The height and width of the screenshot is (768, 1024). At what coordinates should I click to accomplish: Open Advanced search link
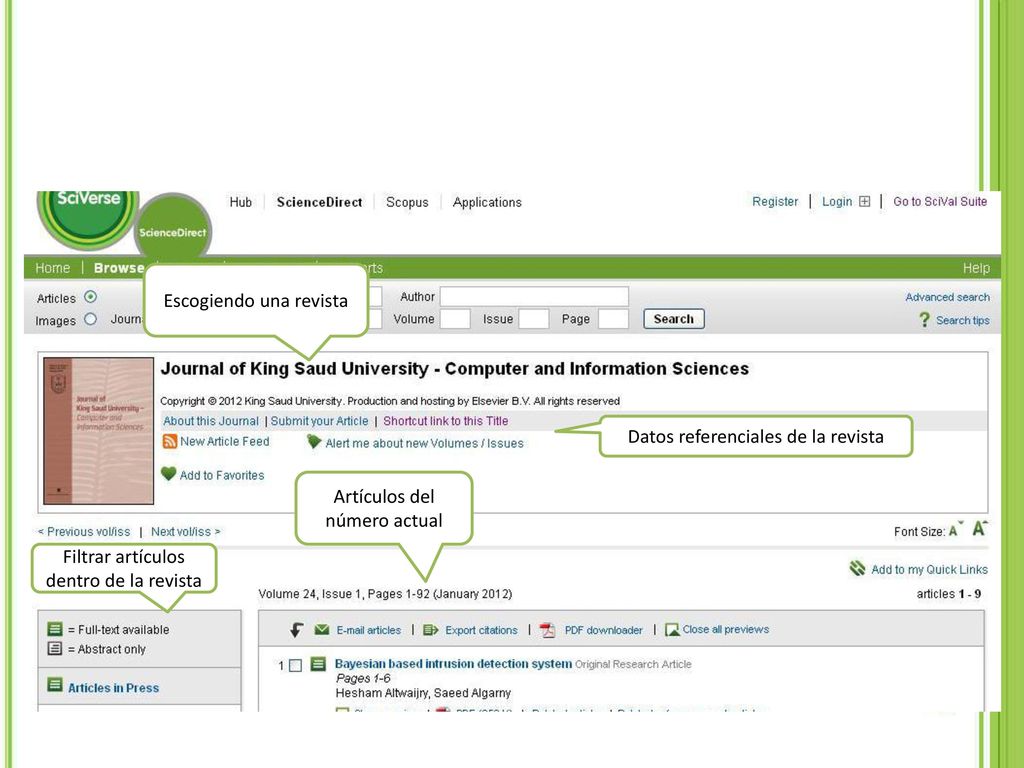coord(947,297)
